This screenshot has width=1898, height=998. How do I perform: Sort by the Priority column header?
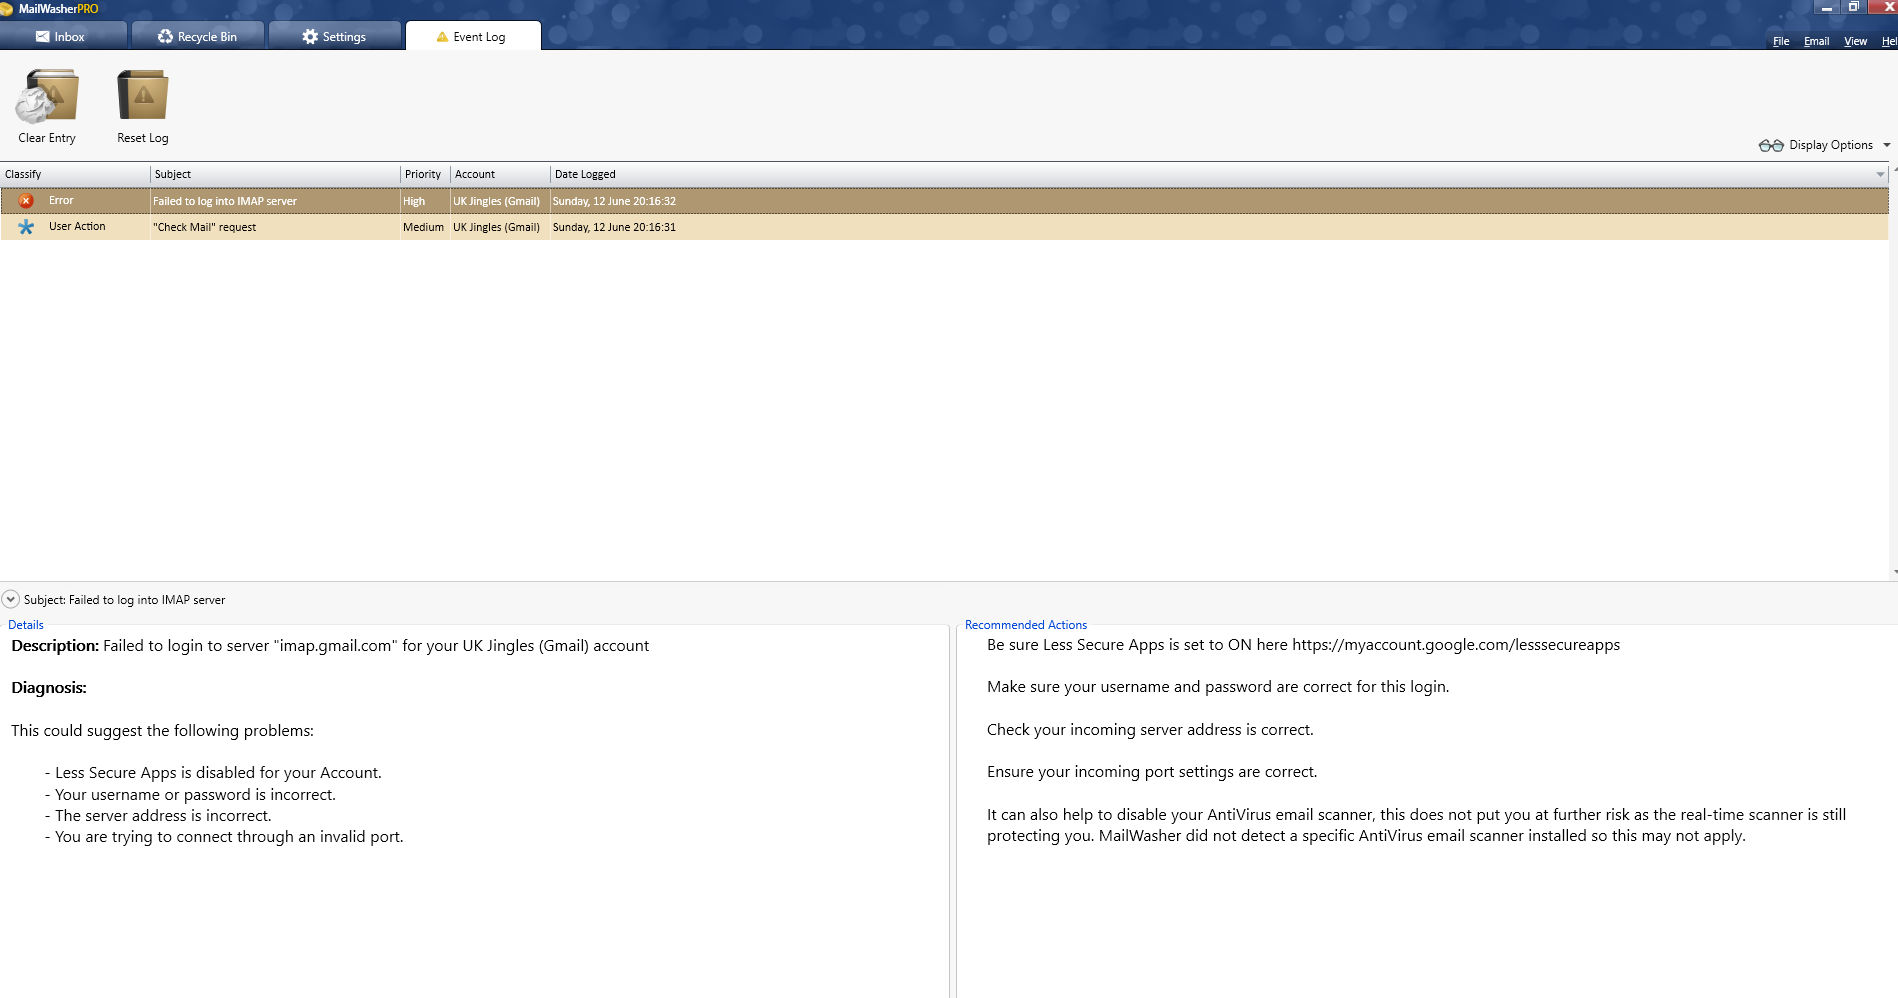point(425,174)
